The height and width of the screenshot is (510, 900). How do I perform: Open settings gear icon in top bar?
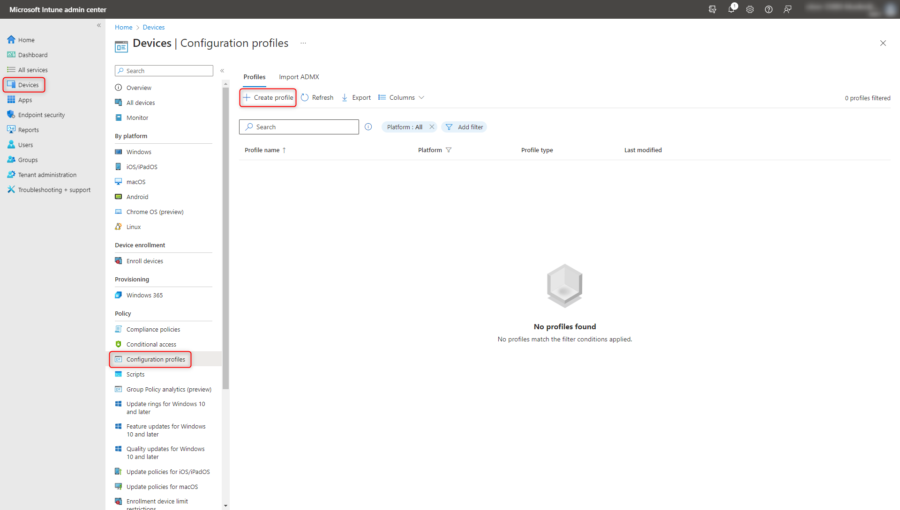pos(750,9)
